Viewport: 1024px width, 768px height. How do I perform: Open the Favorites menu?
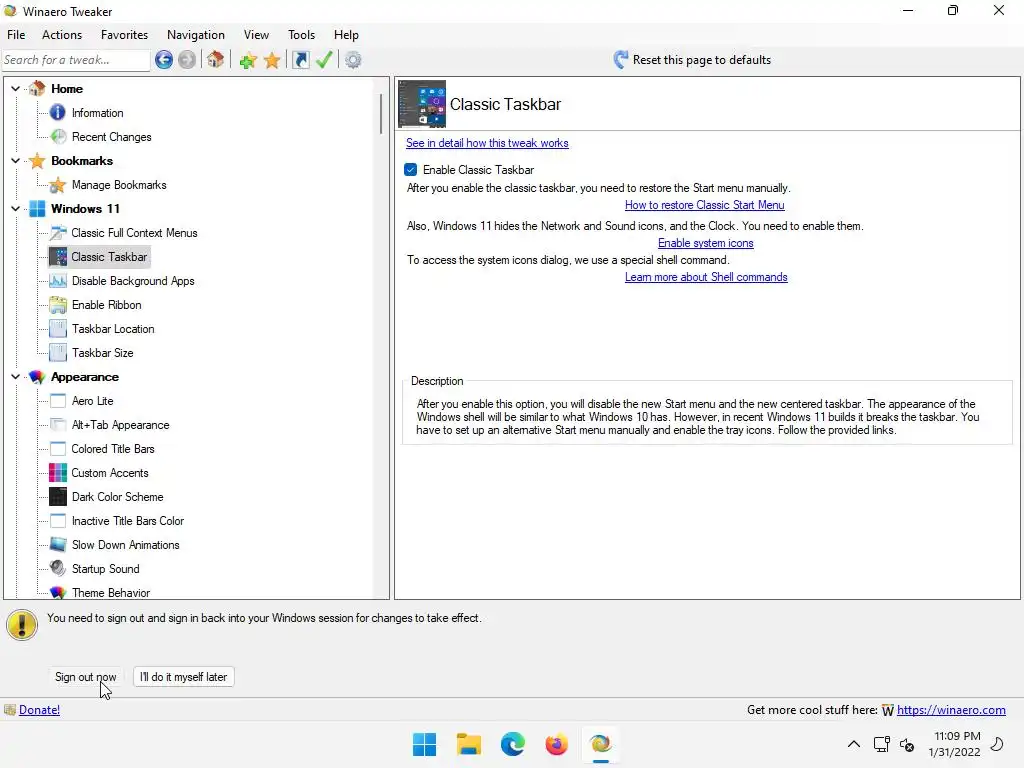124,35
